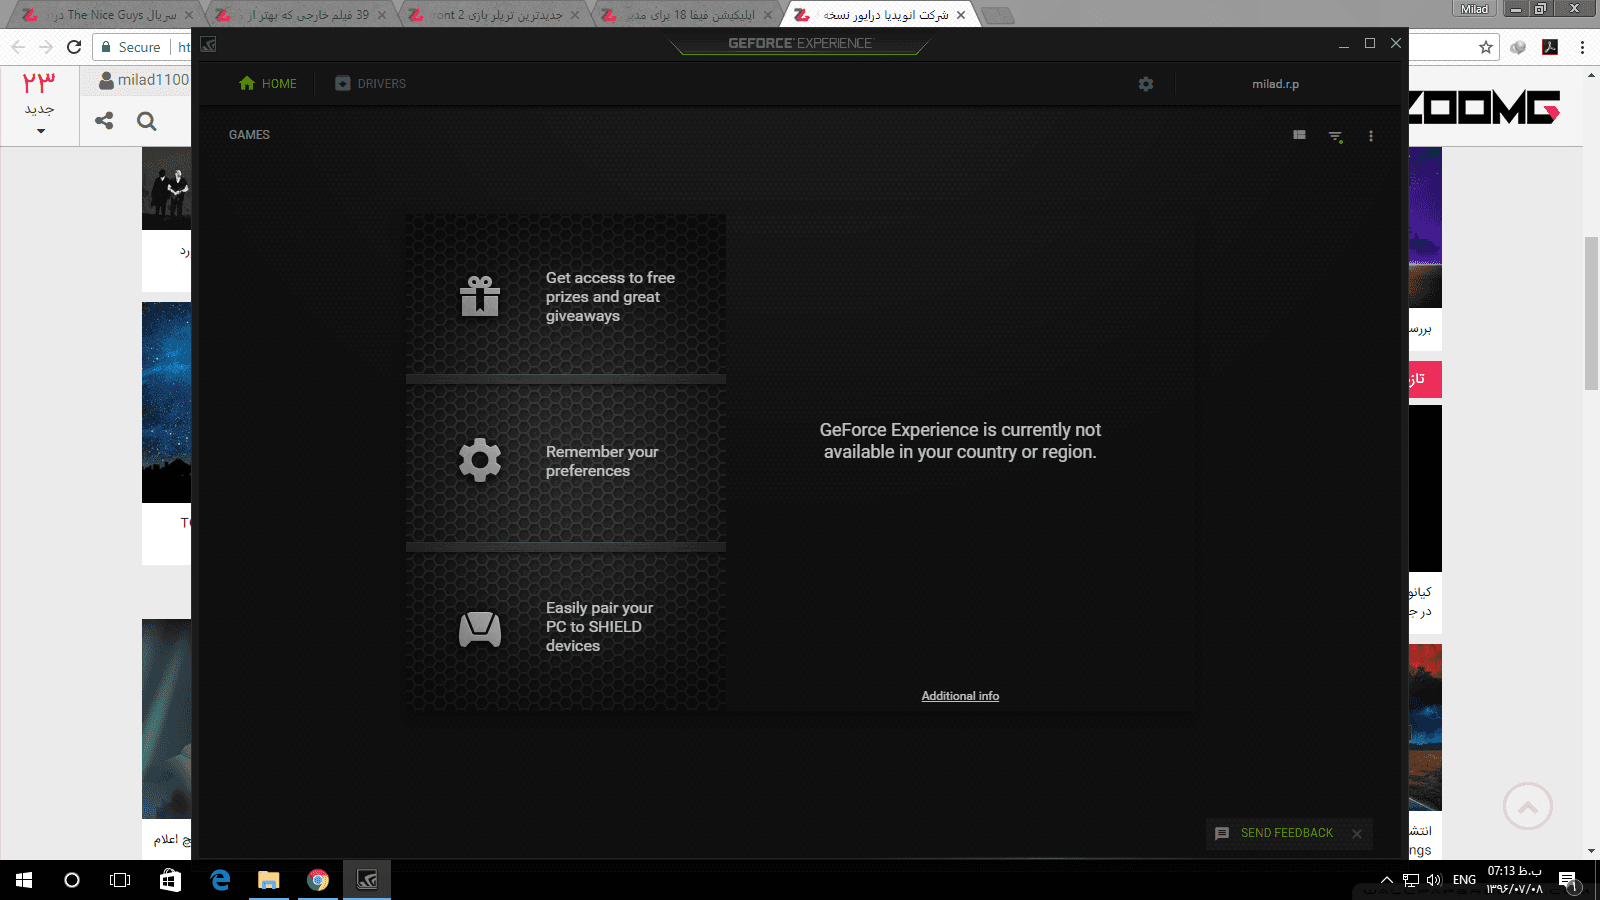
Task: Click the SHIELD controller icon
Action: click(x=480, y=629)
